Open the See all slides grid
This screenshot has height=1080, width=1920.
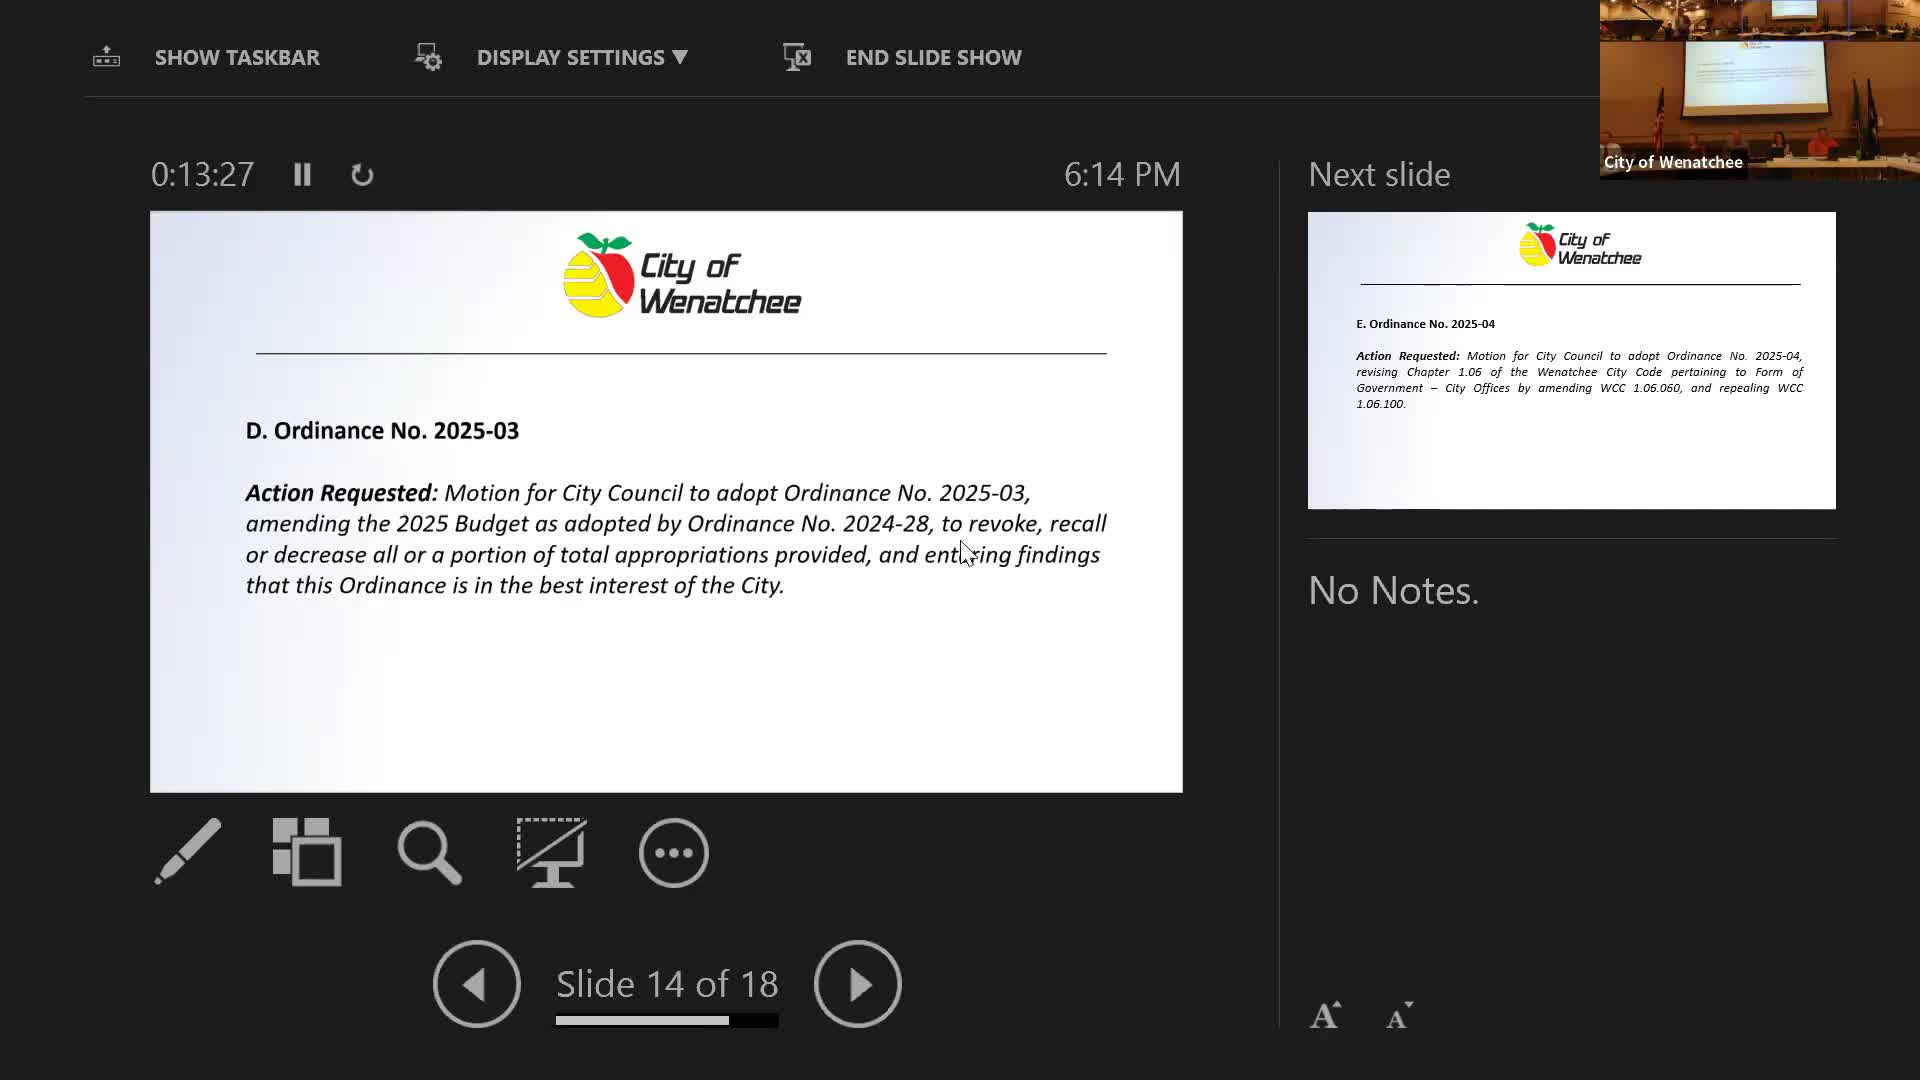pos(307,852)
